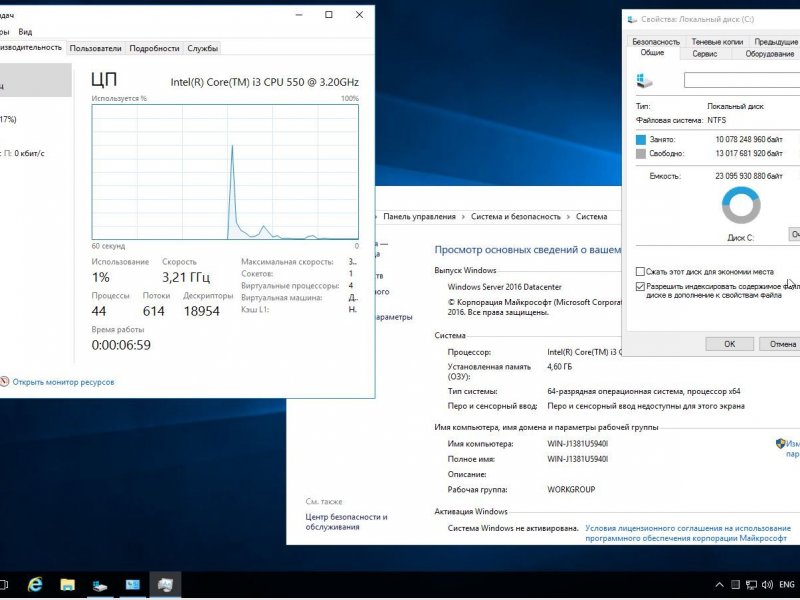Click the gray Свободно color swatch
The width and height of the screenshot is (800, 600).
(x=641, y=154)
